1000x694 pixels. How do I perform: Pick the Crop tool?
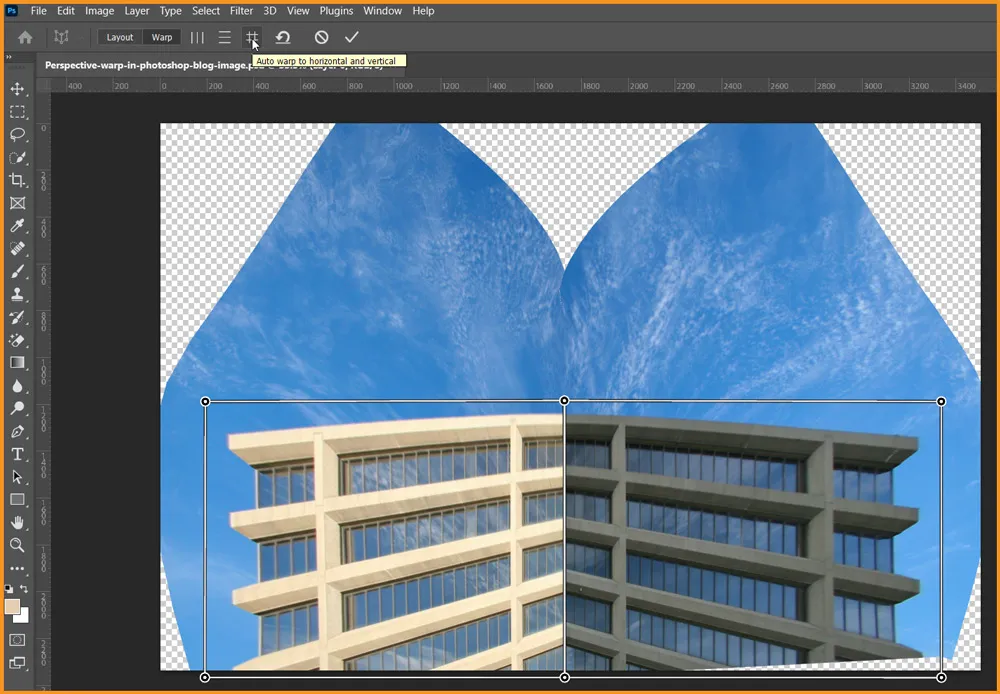[x=17, y=180]
